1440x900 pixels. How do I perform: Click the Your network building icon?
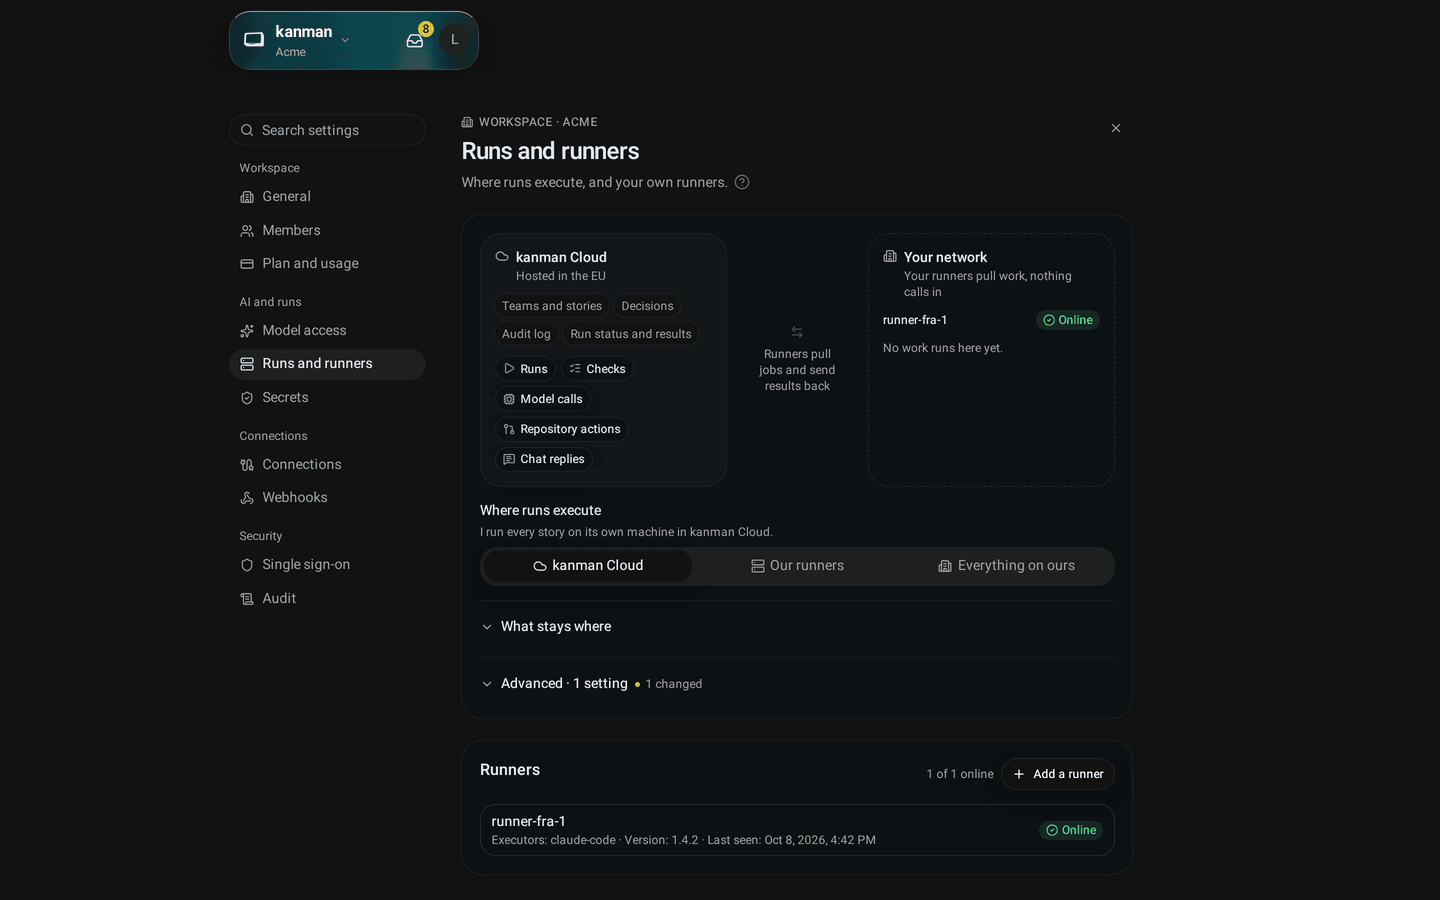point(890,257)
